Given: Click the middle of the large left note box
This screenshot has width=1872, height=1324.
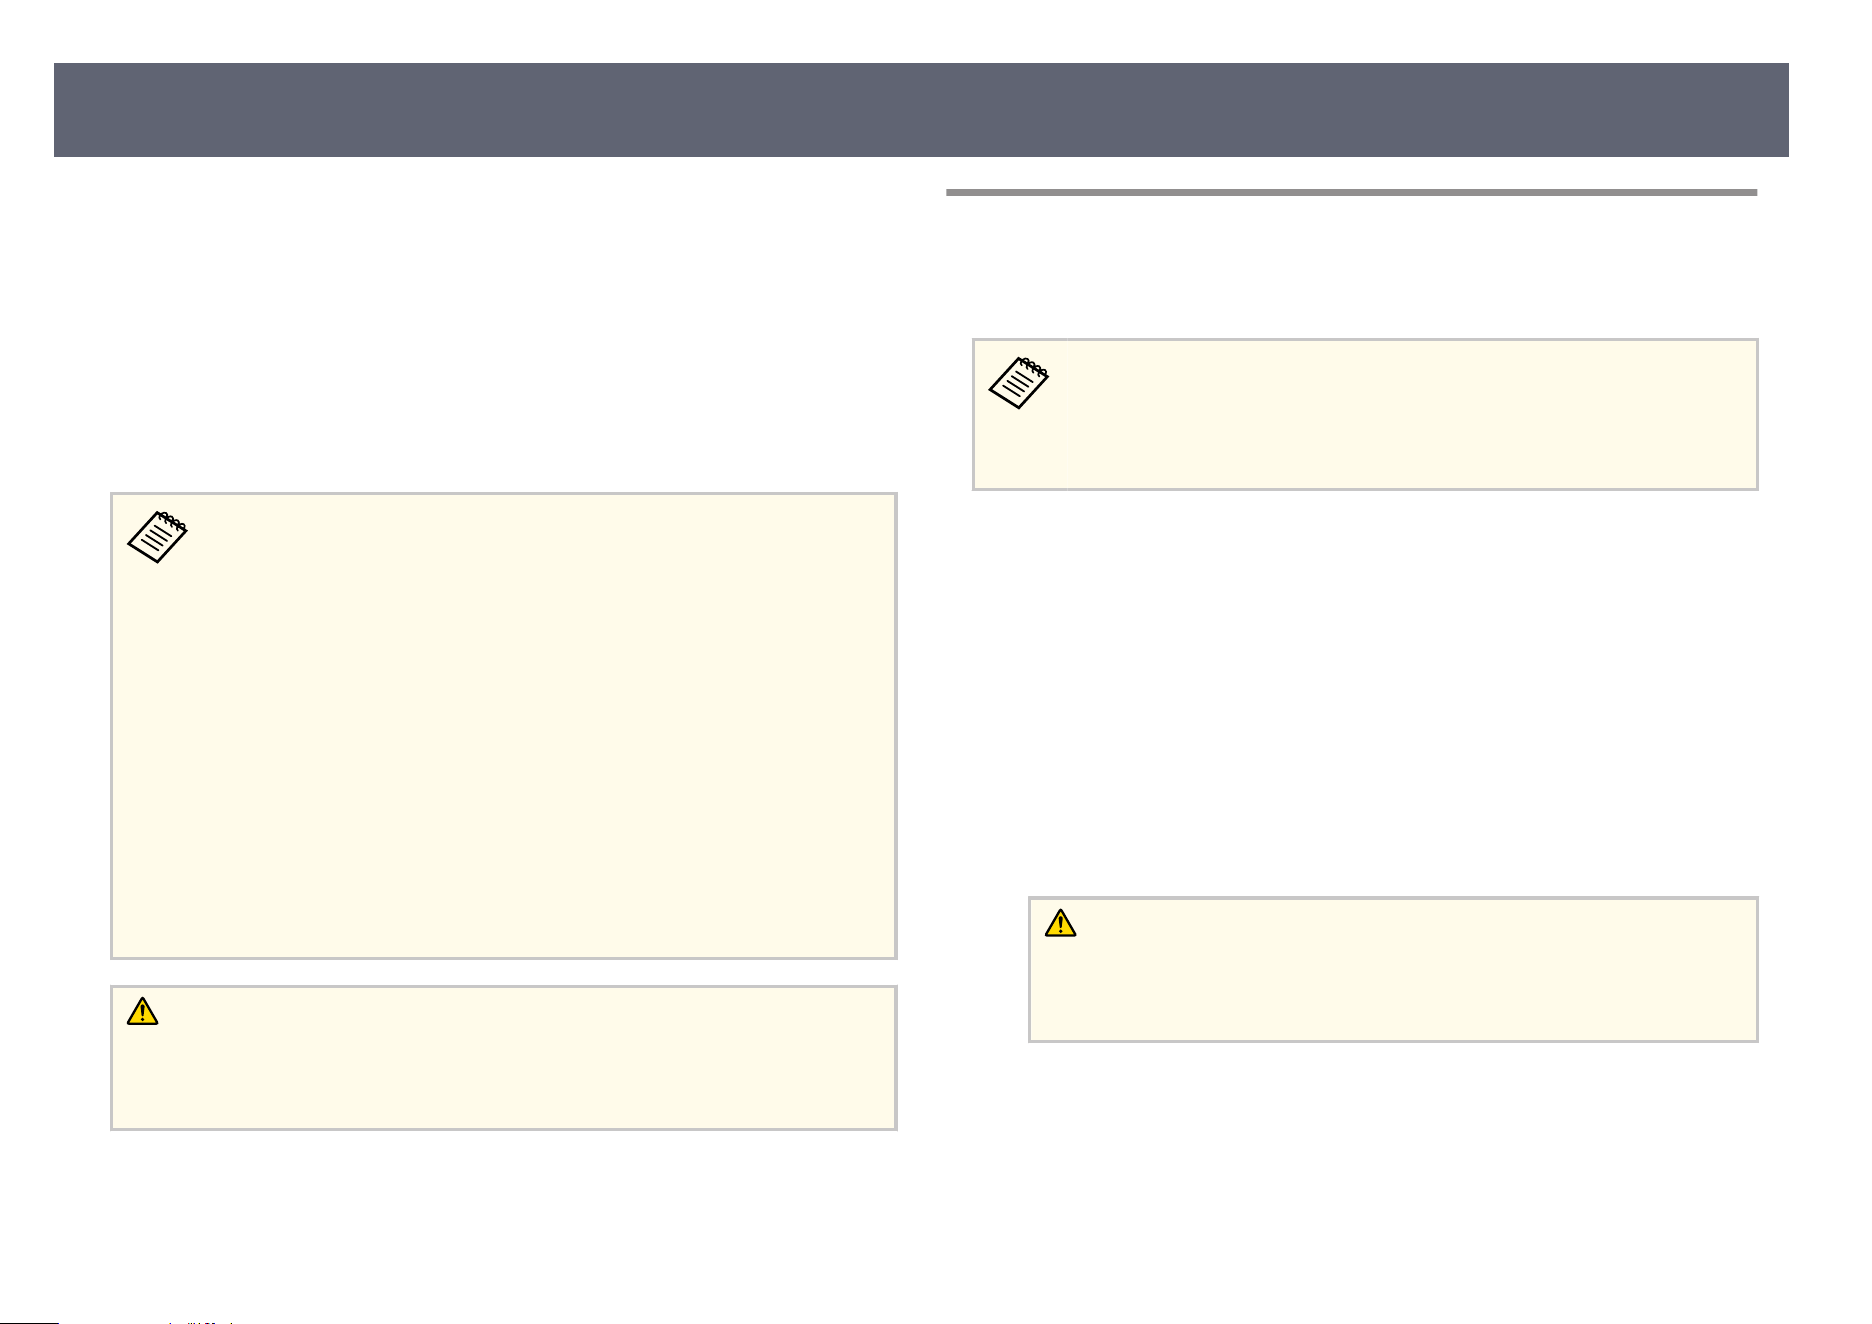Looking at the screenshot, I should [504, 726].
